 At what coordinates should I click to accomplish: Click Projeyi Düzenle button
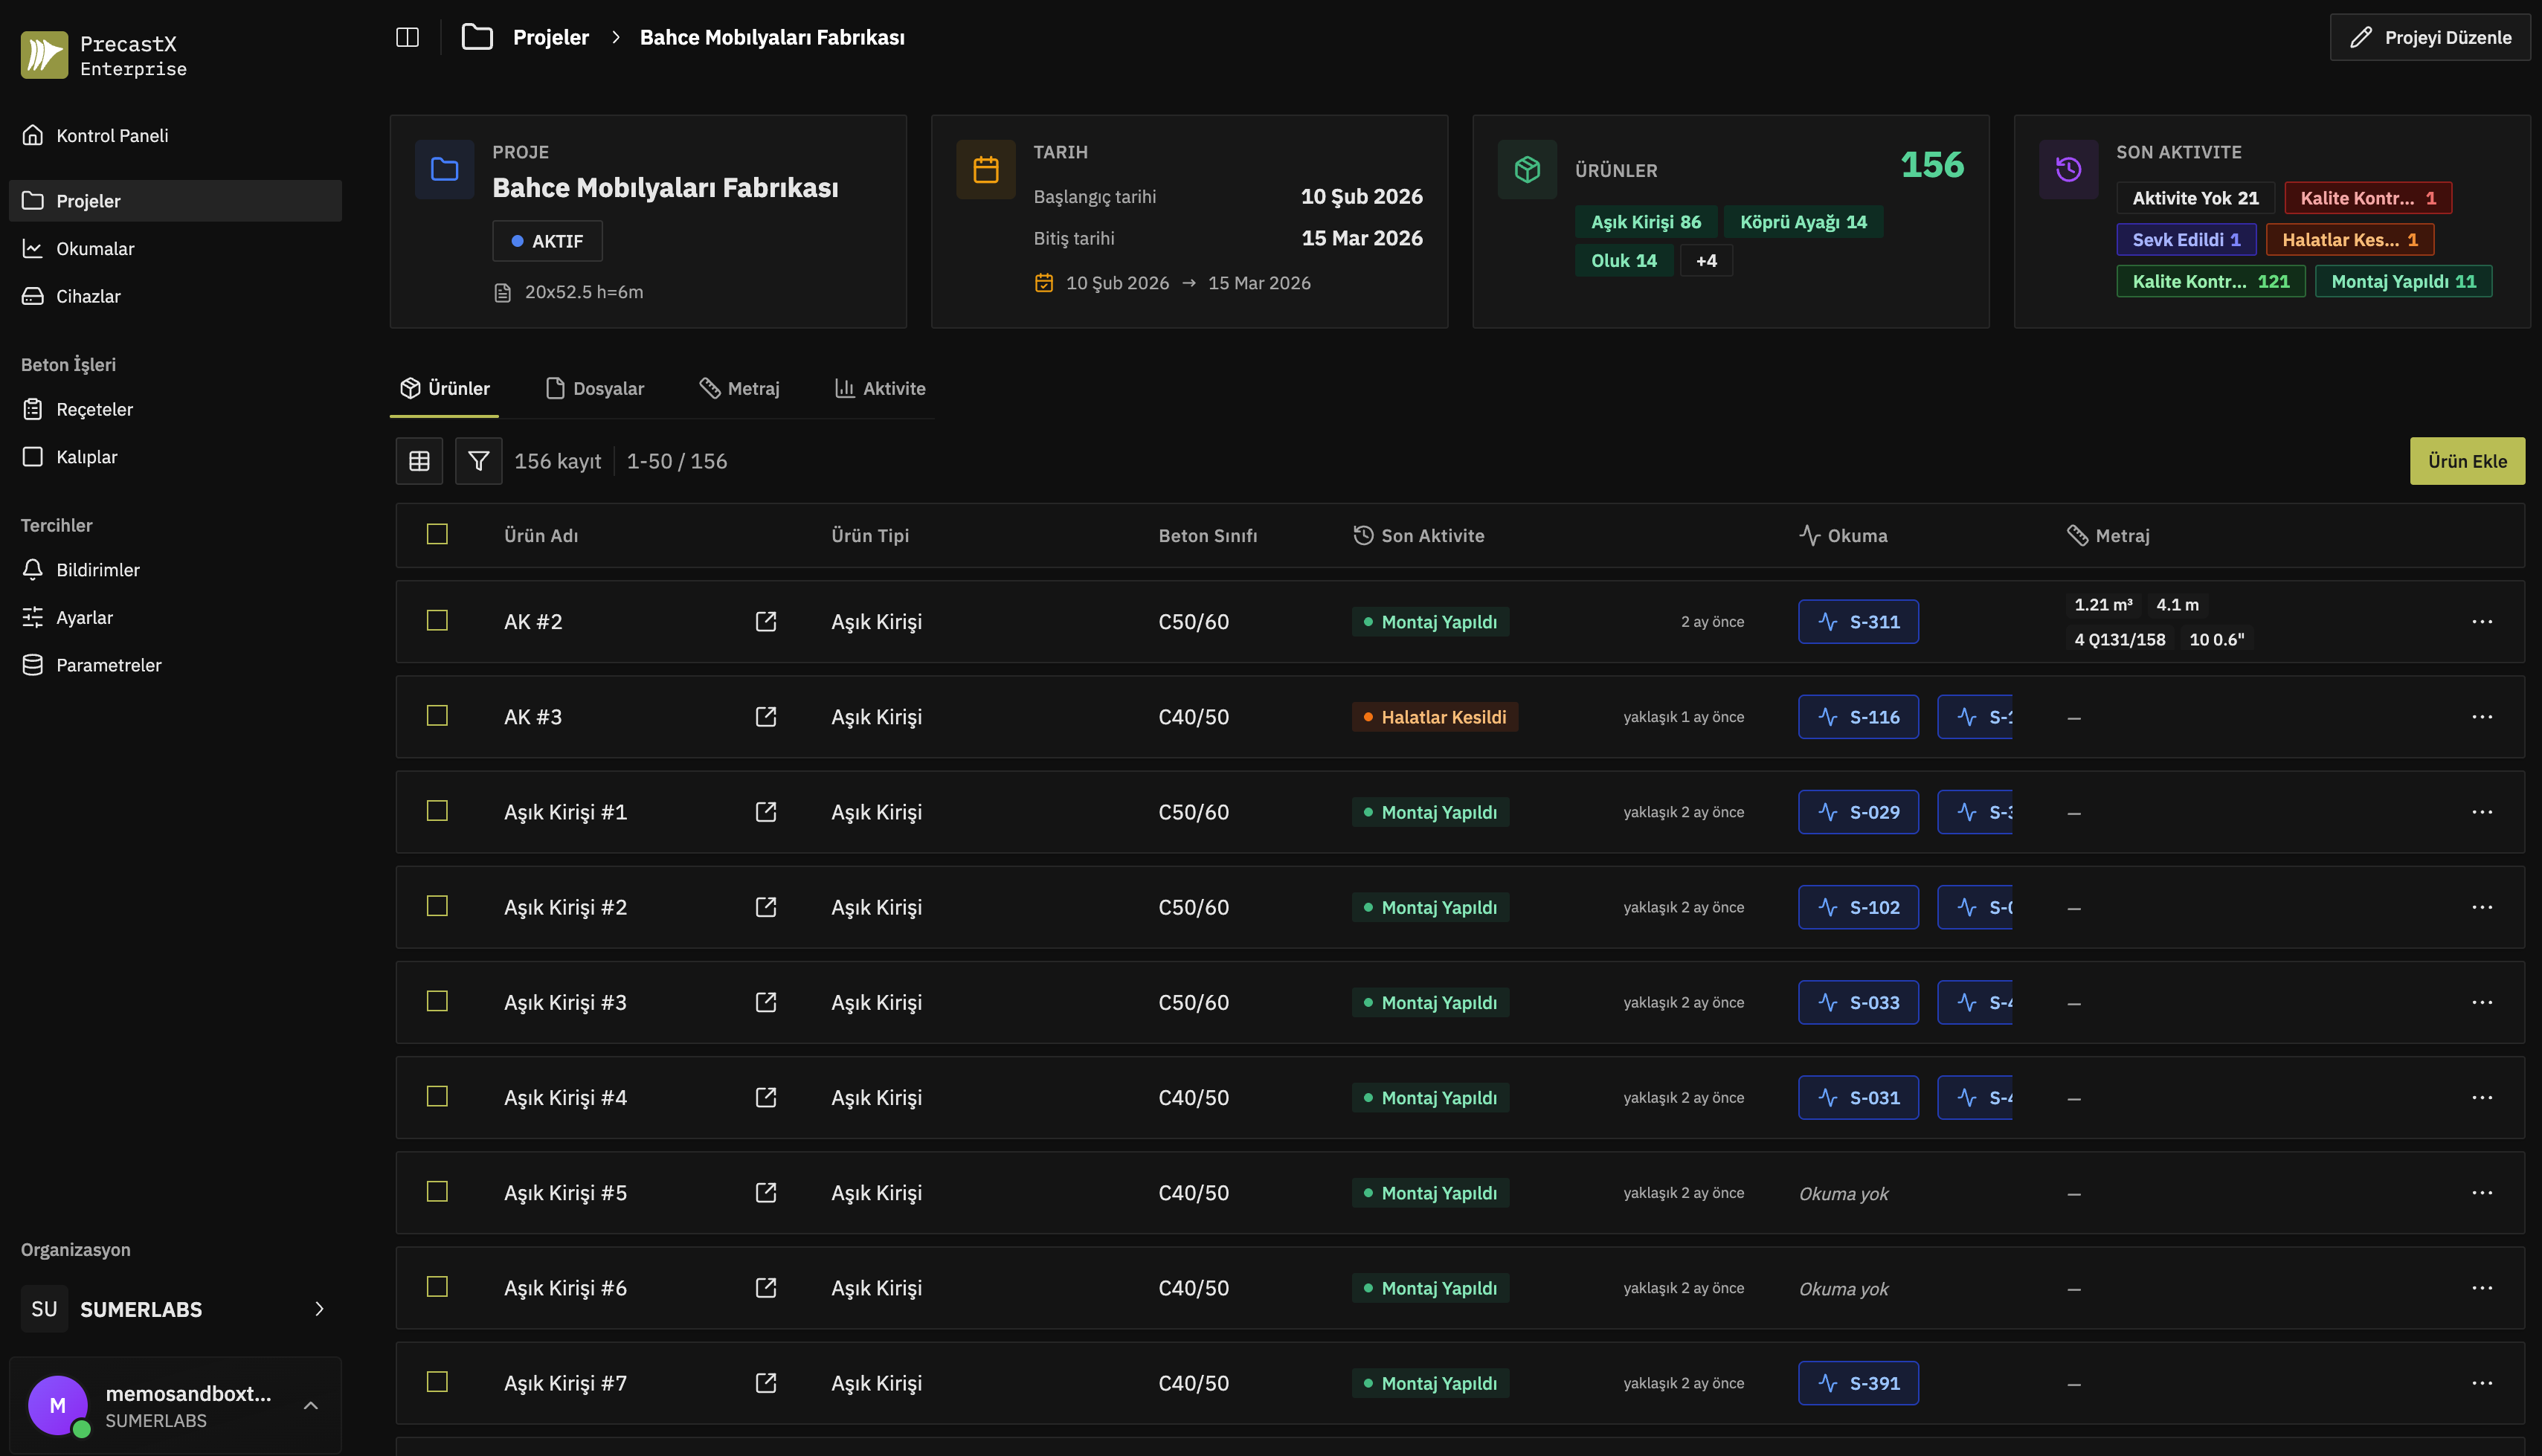[2430, 37]
